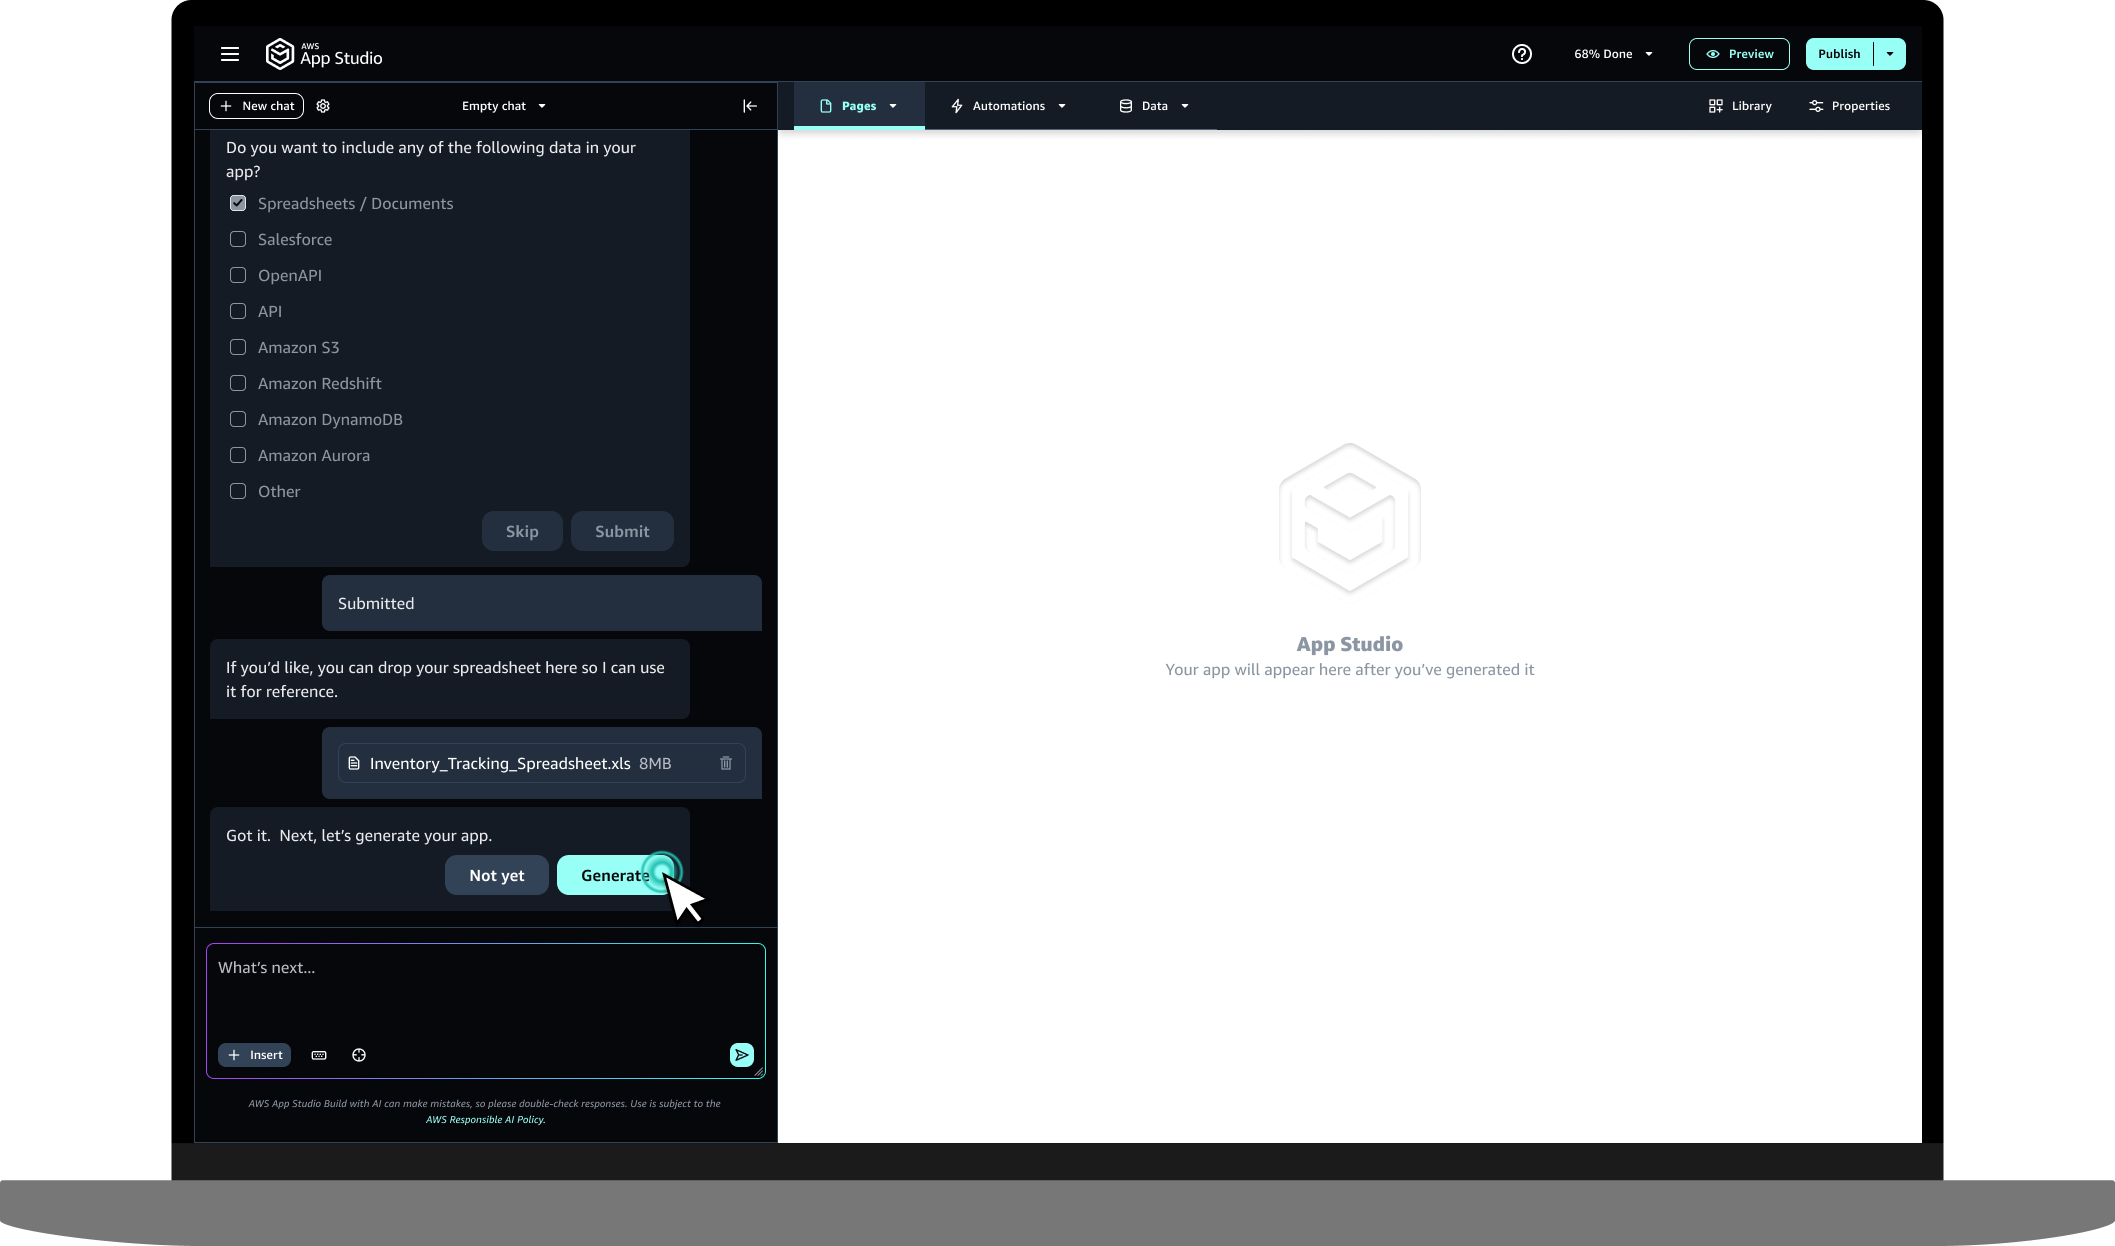Click the keyboard shortcuts icon in chat input
The image size is (2115, 1246).
click(x=319, y=1055)
